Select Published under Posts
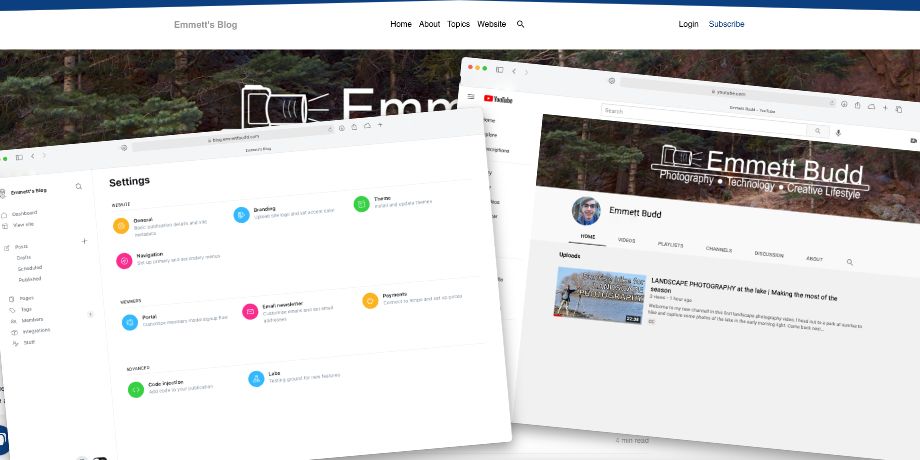Image resolution: width=920 pixels, height=460 pixels. point(30,279)
